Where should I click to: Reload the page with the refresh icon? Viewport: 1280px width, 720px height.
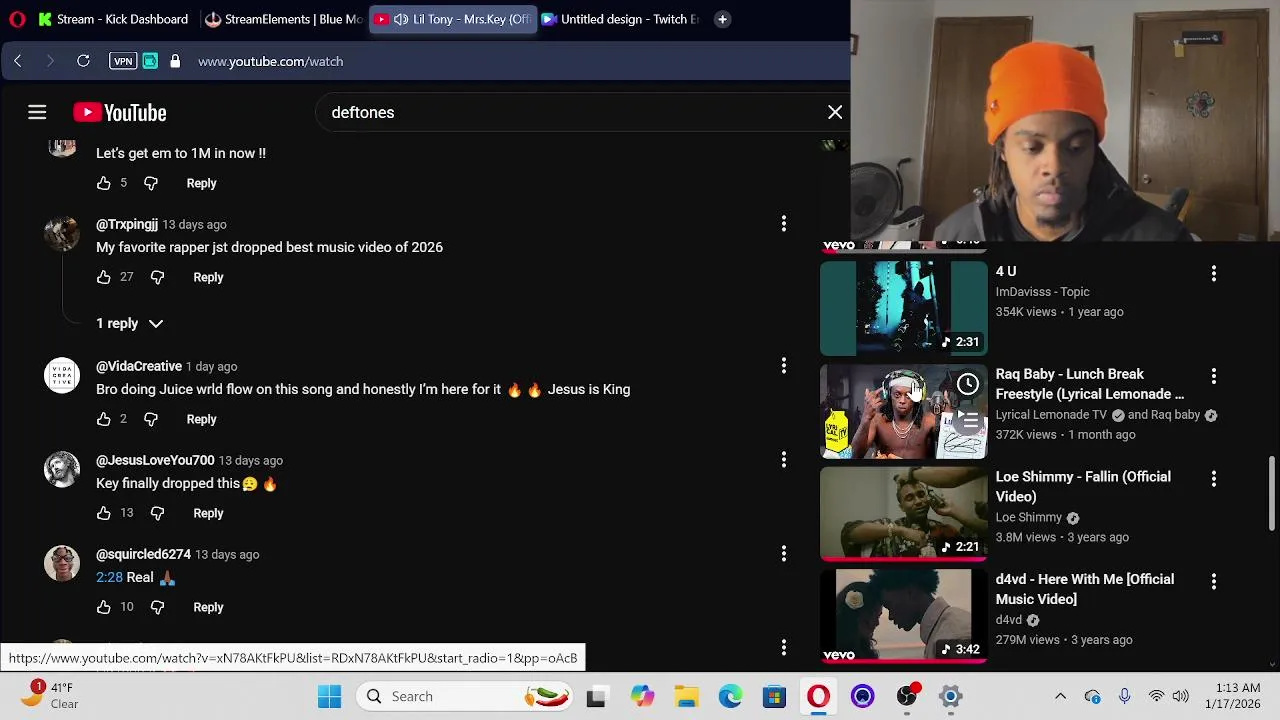pos(83,61)
